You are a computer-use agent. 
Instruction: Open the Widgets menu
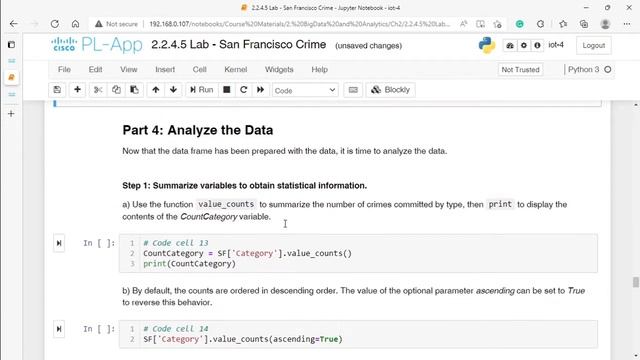coord(279,69)
